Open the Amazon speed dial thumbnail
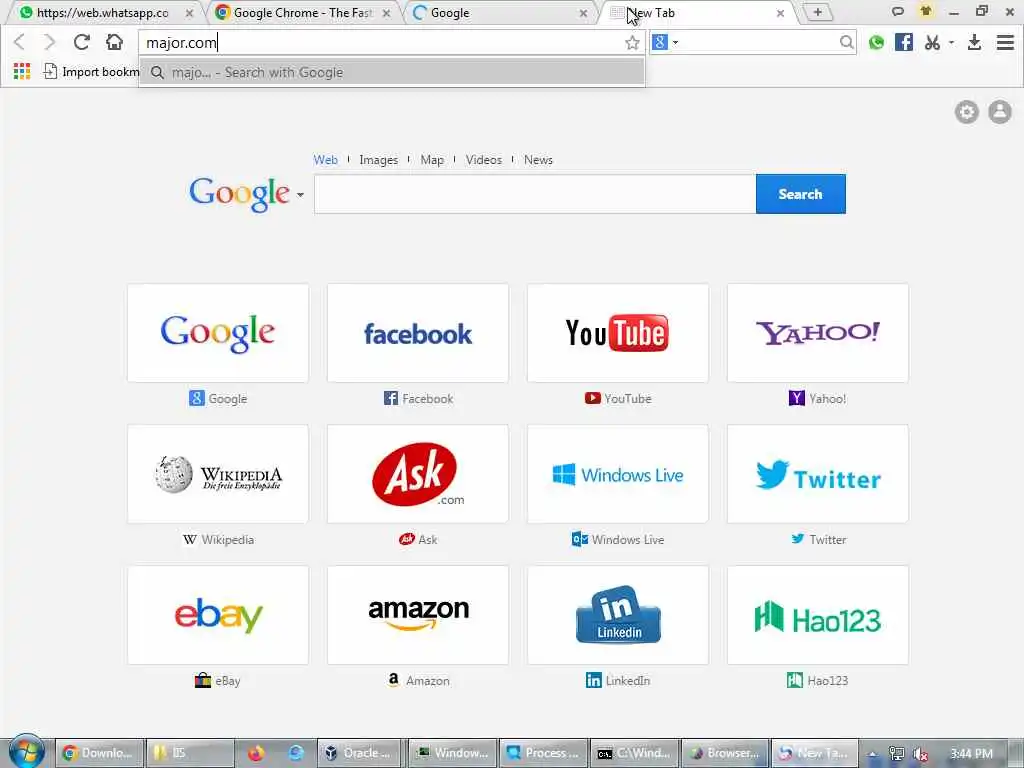Image resolution: width=1024 pixels, height=768 pixels. pos(418,615)
